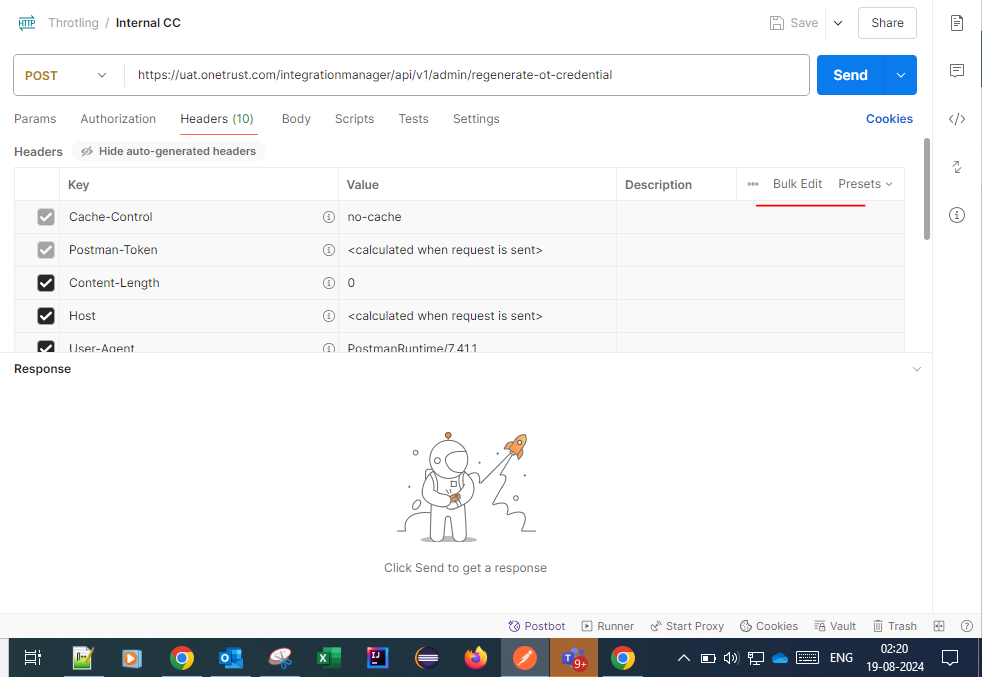Open the Save options dropdown arrow
Image resolution: width=982 pixels, height=677 pixels.
838,23
